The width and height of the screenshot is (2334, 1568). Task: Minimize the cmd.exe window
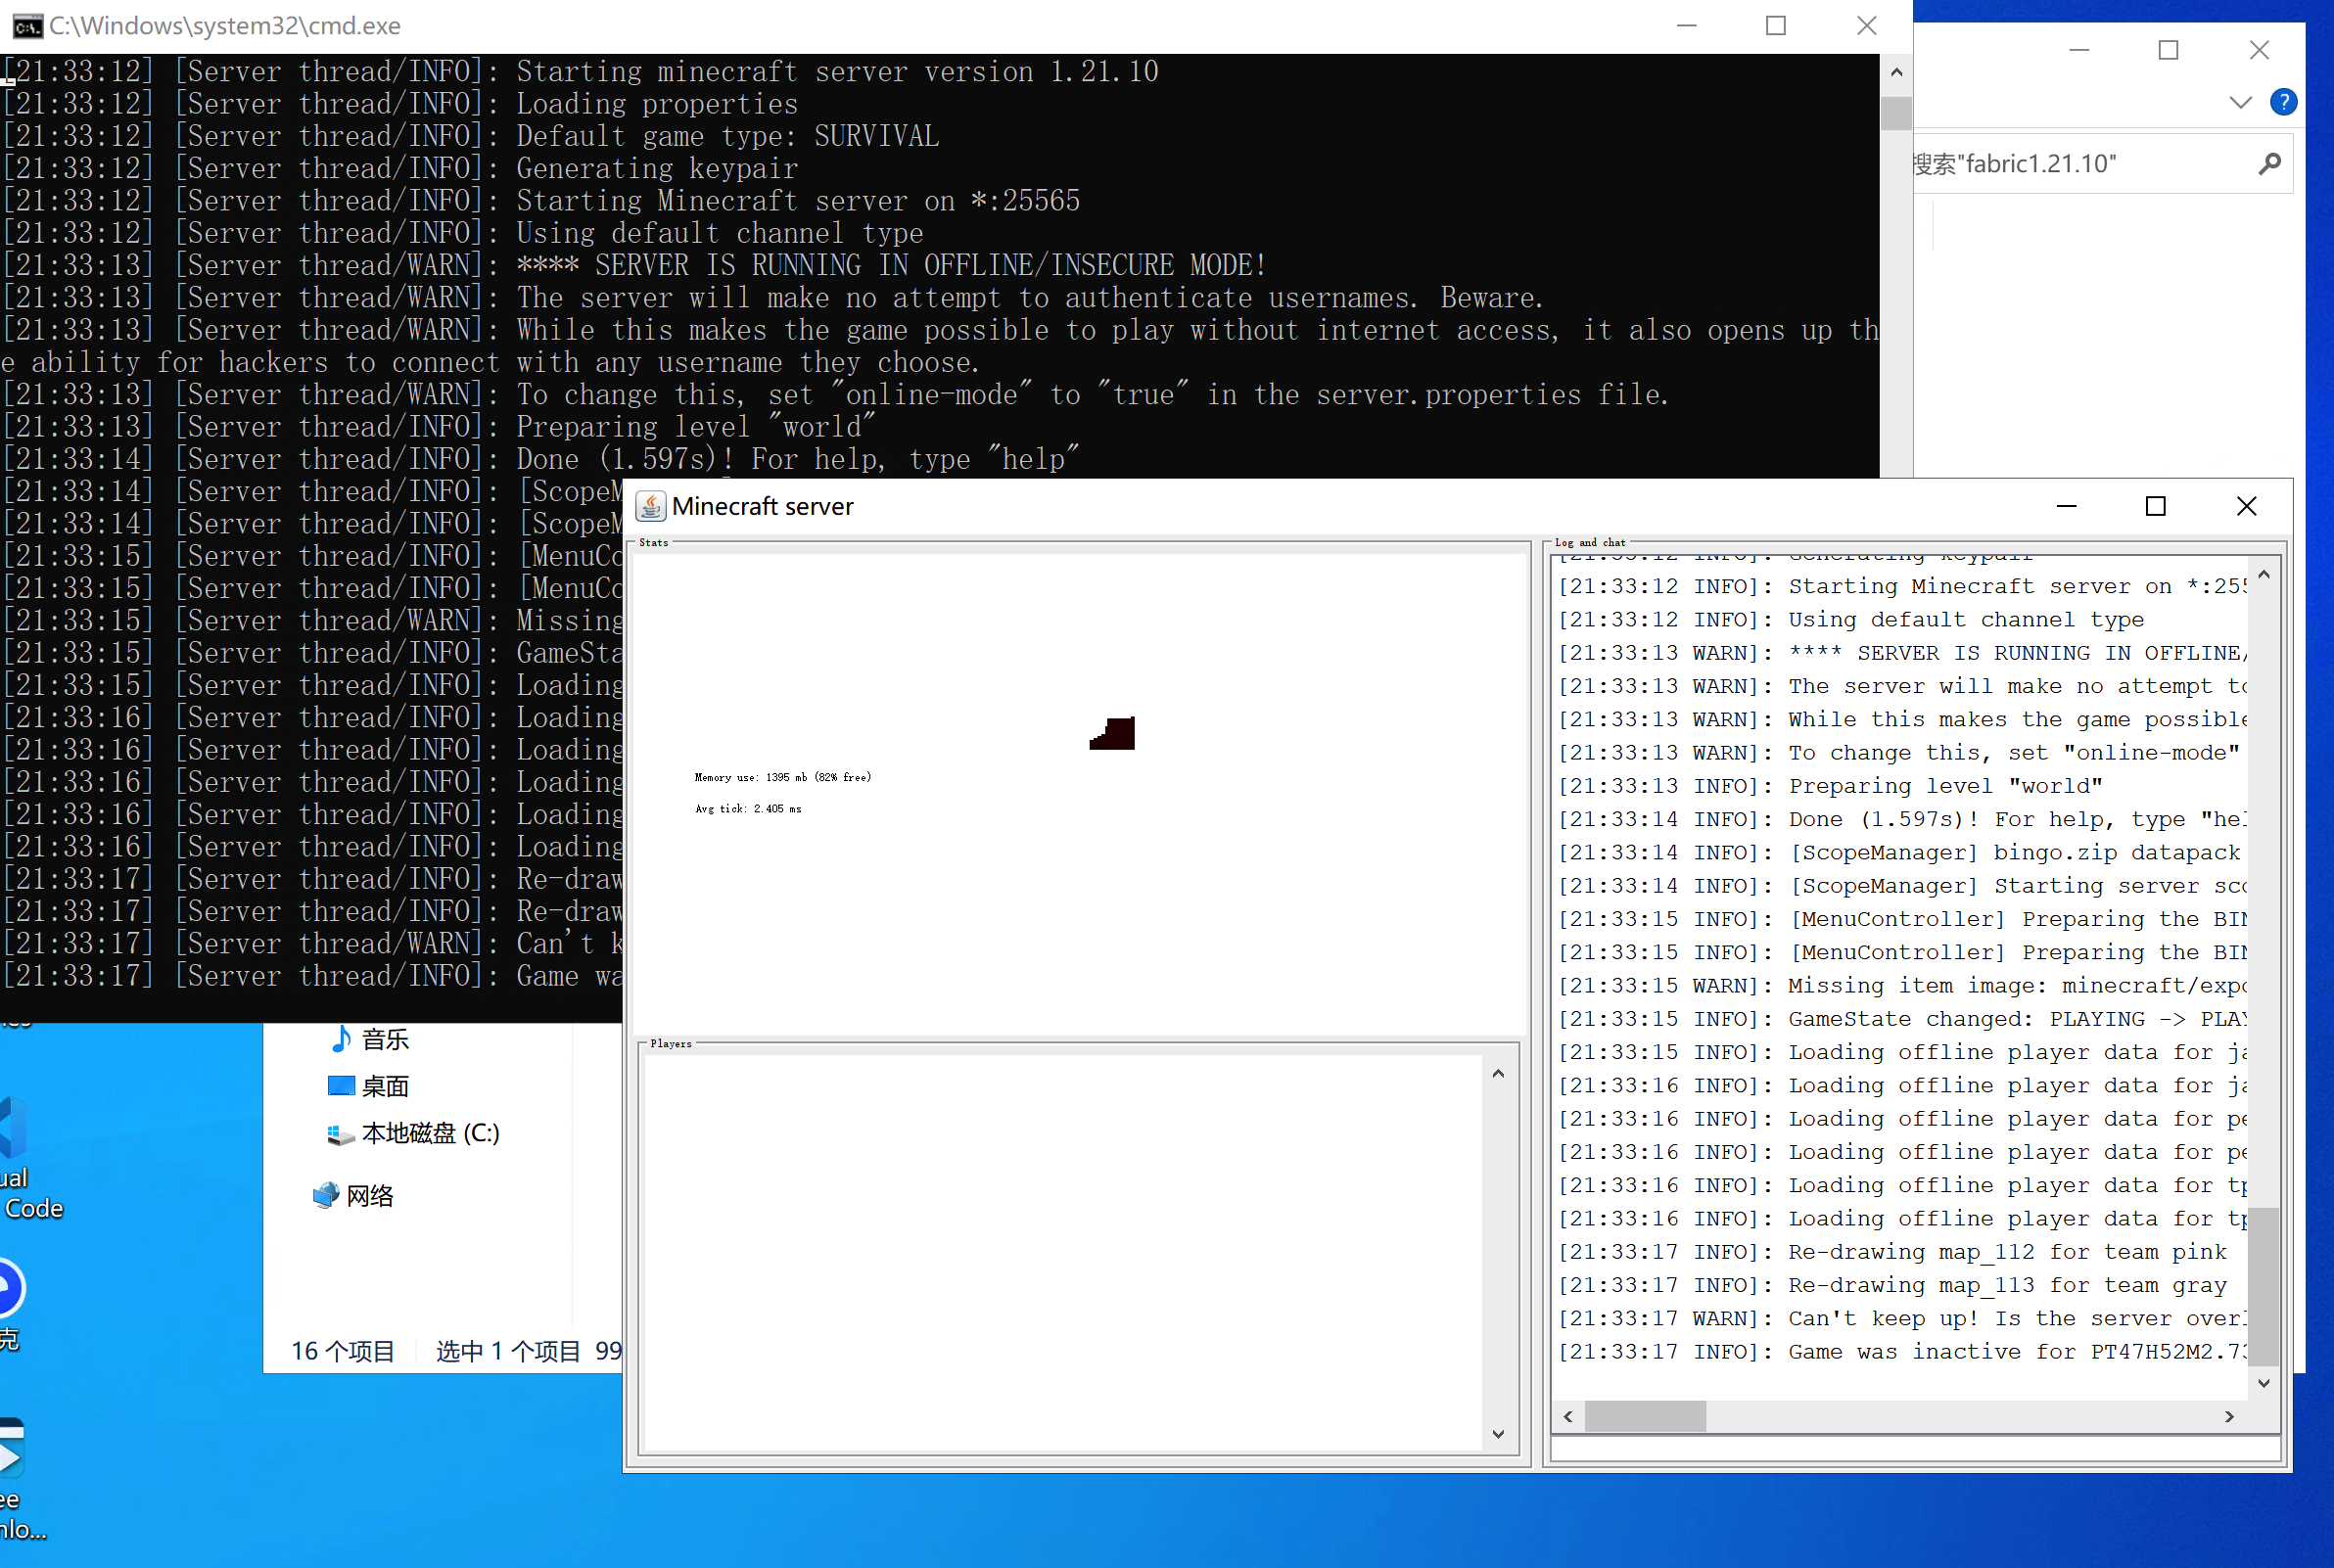pyautogui.click(x=1687, y=26)
